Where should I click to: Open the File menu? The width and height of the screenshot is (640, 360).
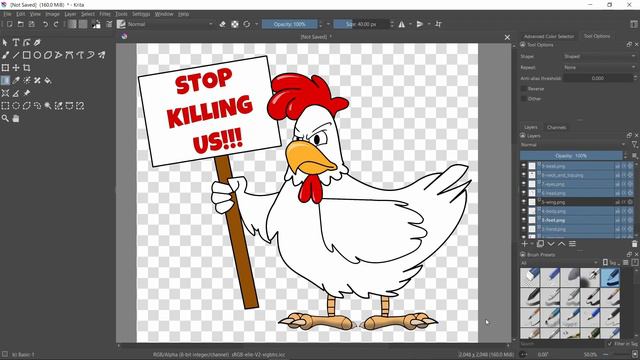7,14
